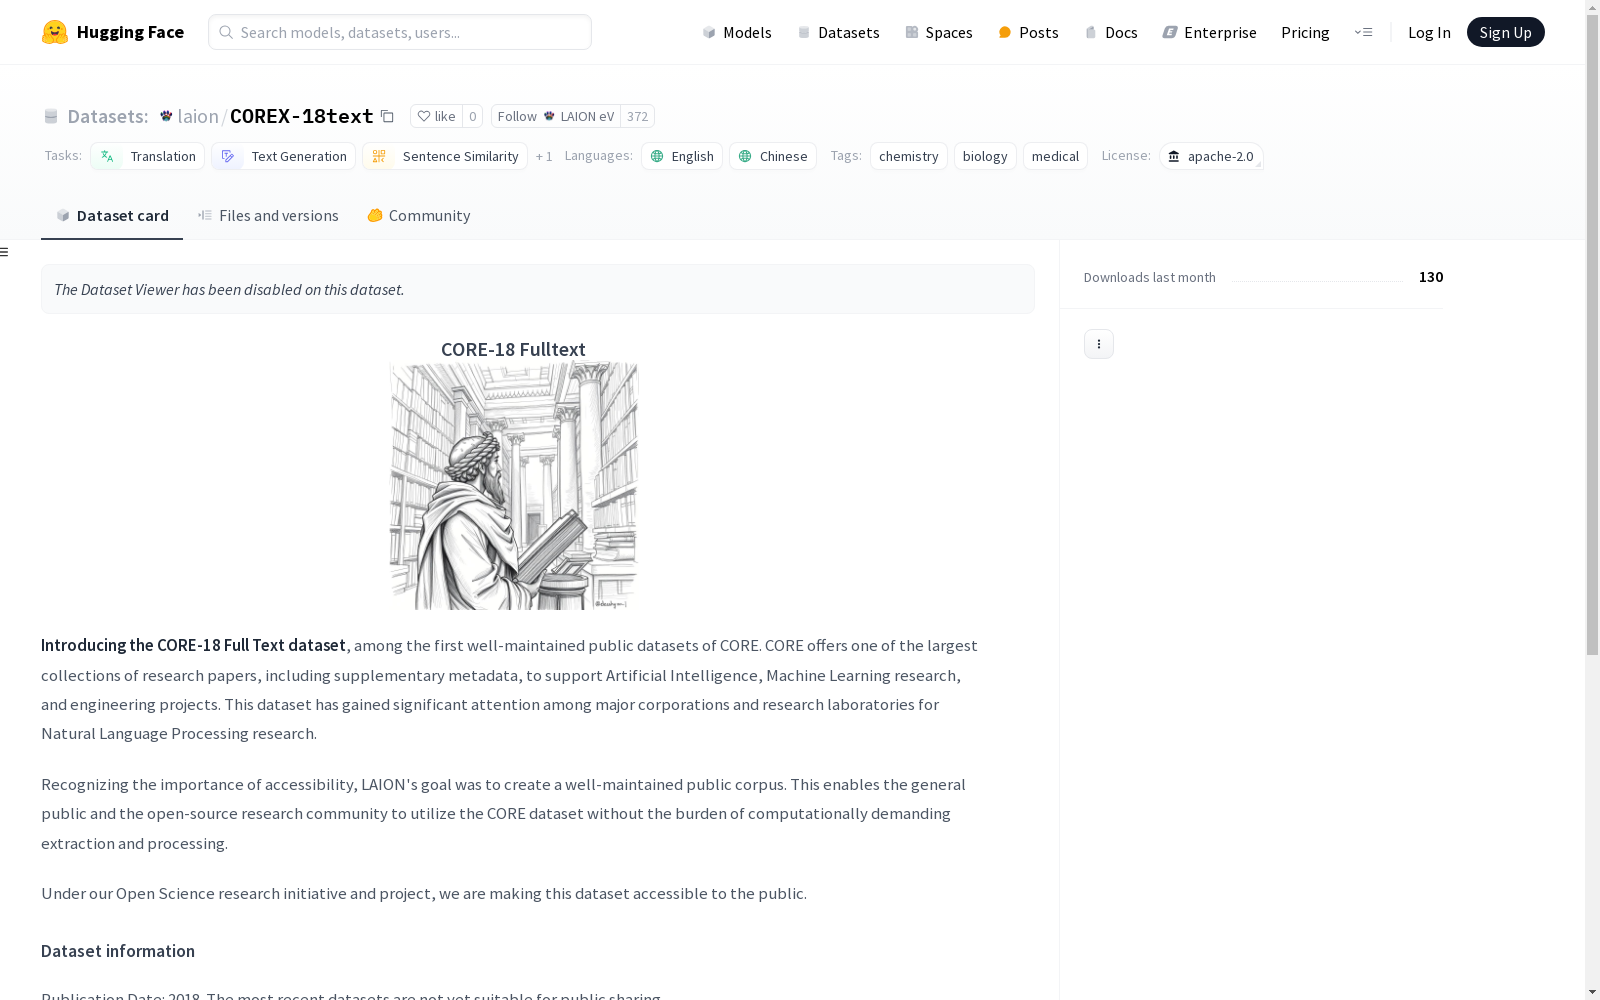Select the Text Generation task tag
This screenshot has width=1600, height=1000.
283,156
